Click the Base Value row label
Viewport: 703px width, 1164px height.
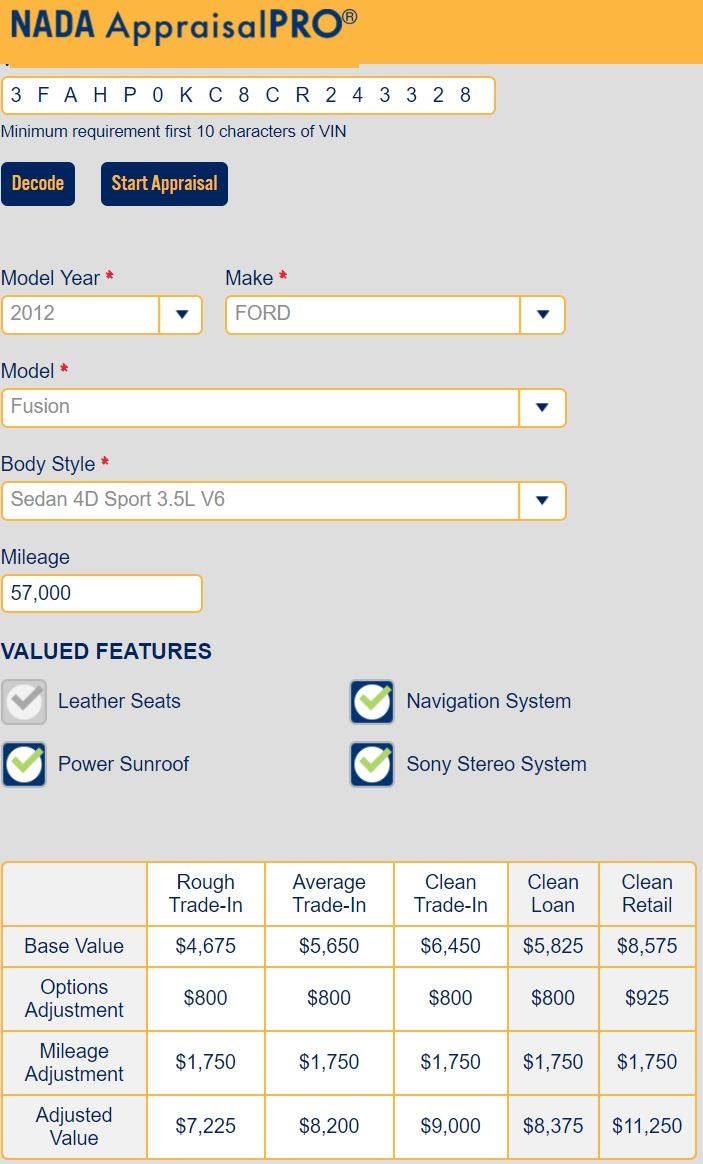74,946
